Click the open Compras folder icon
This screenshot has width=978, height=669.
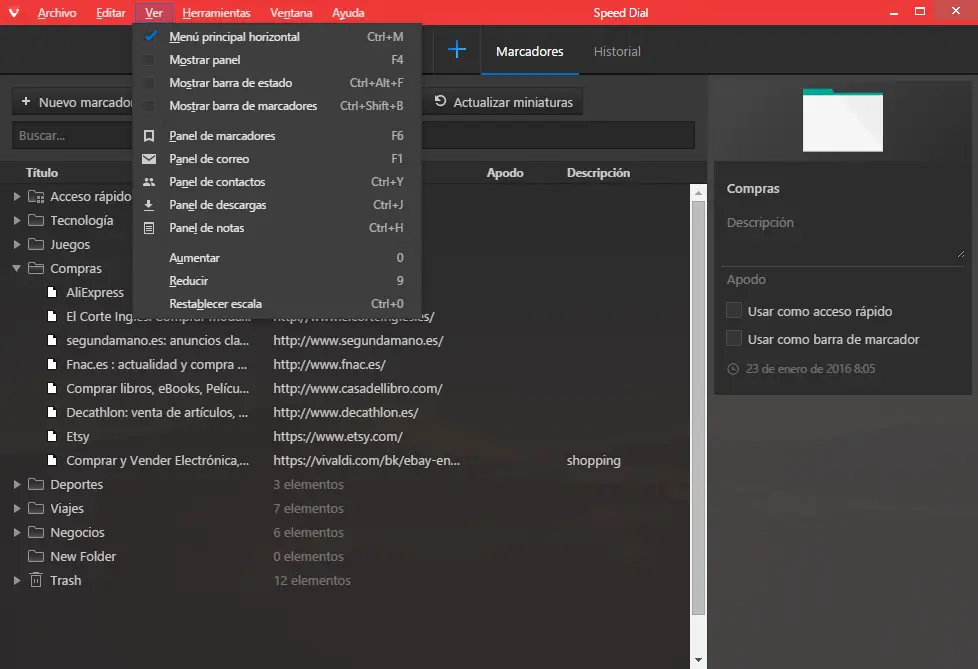click(x=36, y=268)
